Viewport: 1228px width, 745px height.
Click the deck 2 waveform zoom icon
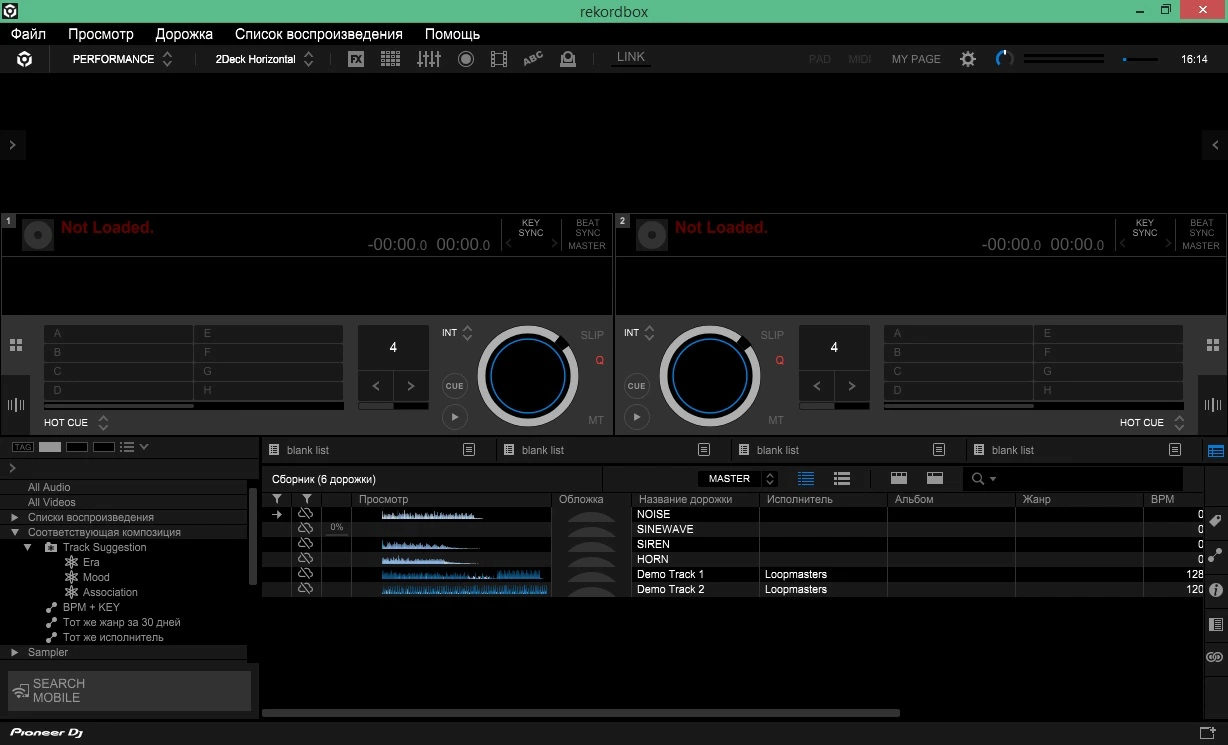1213,405
